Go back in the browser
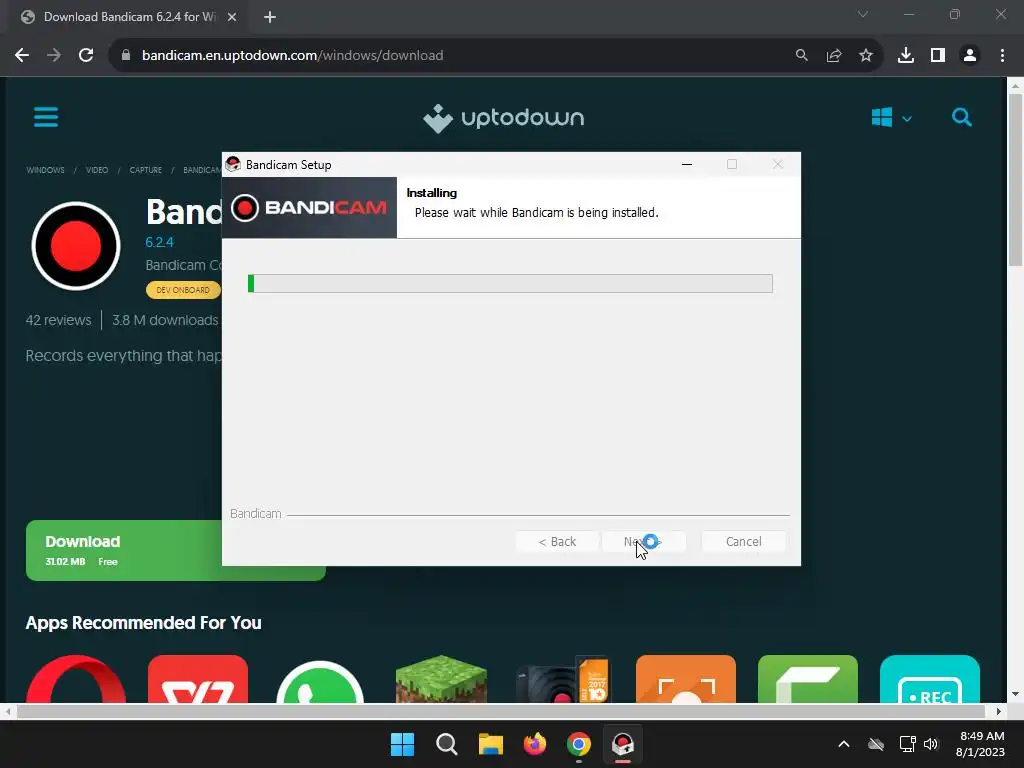1024x768 pixels. [x=22, y=56]
